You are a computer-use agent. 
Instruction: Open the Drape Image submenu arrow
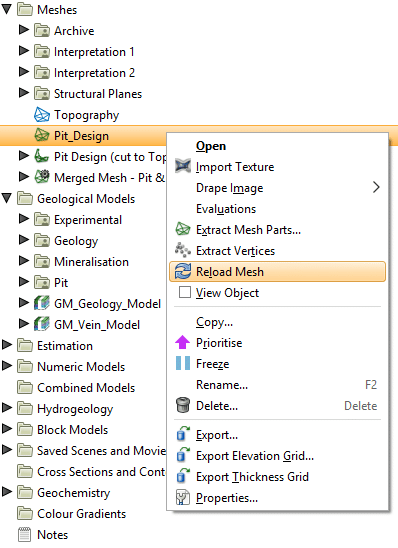point(376,188)
